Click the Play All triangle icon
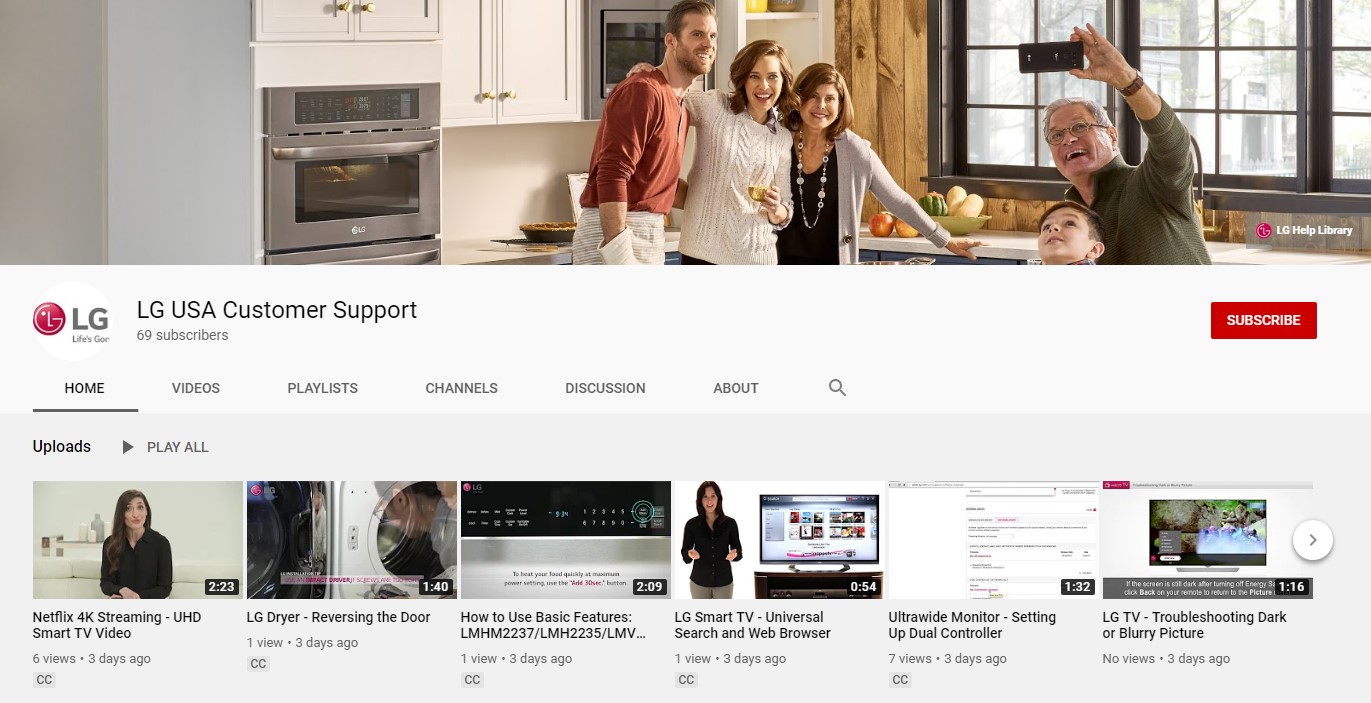This screenshot has width=1371, height=703. coord(128,447)
